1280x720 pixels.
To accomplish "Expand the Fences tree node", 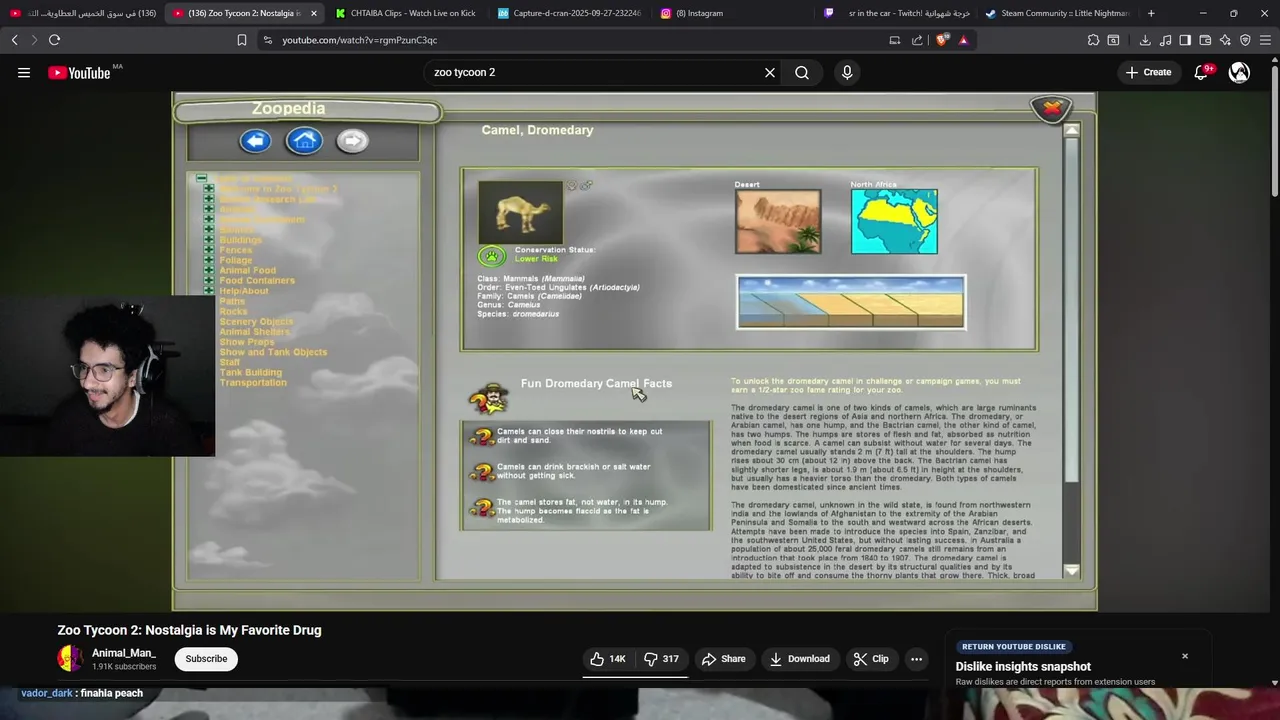I will tap(209, 250).
